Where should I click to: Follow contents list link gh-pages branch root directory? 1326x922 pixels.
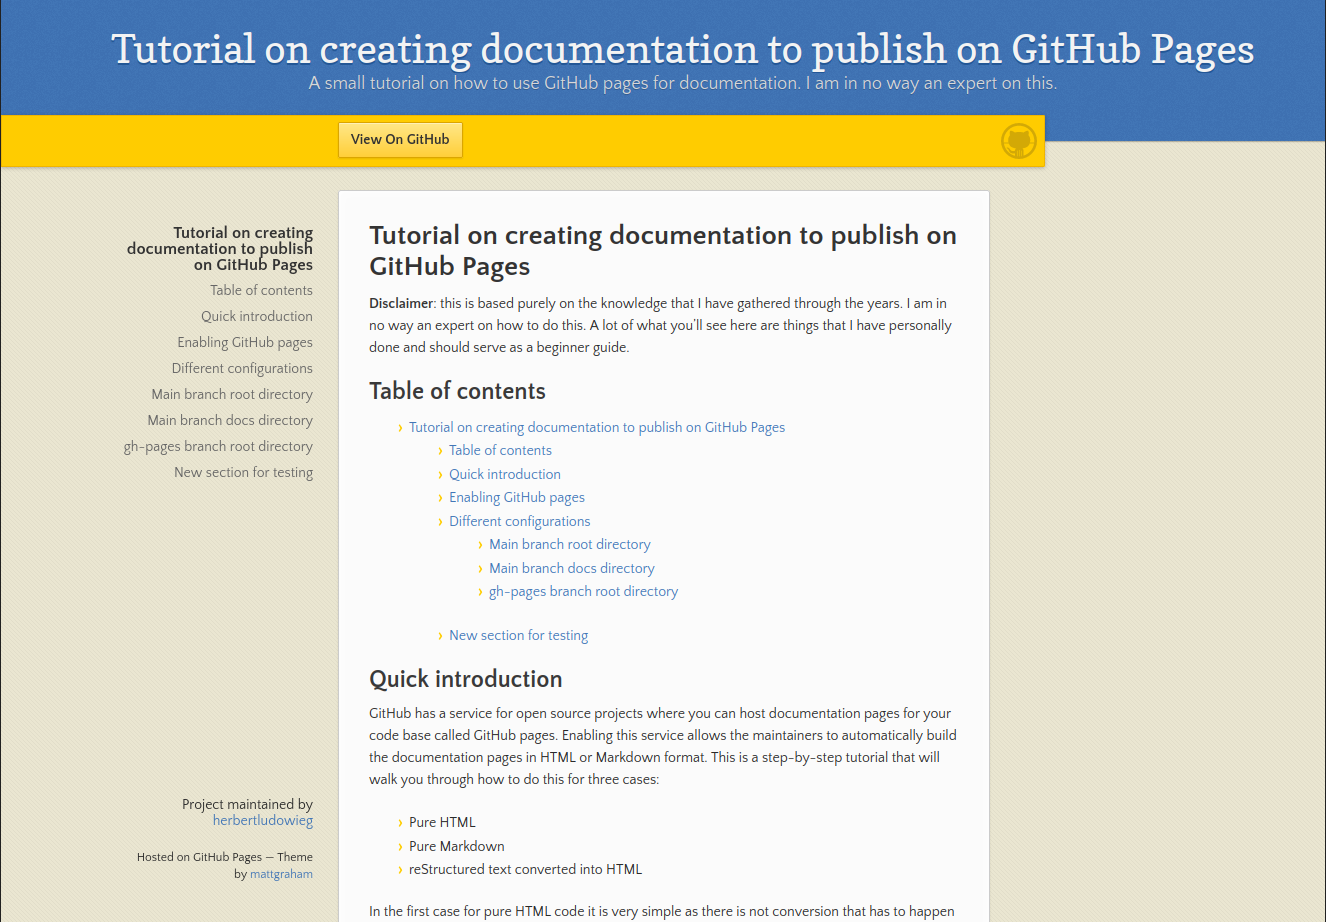click(584, 591)
